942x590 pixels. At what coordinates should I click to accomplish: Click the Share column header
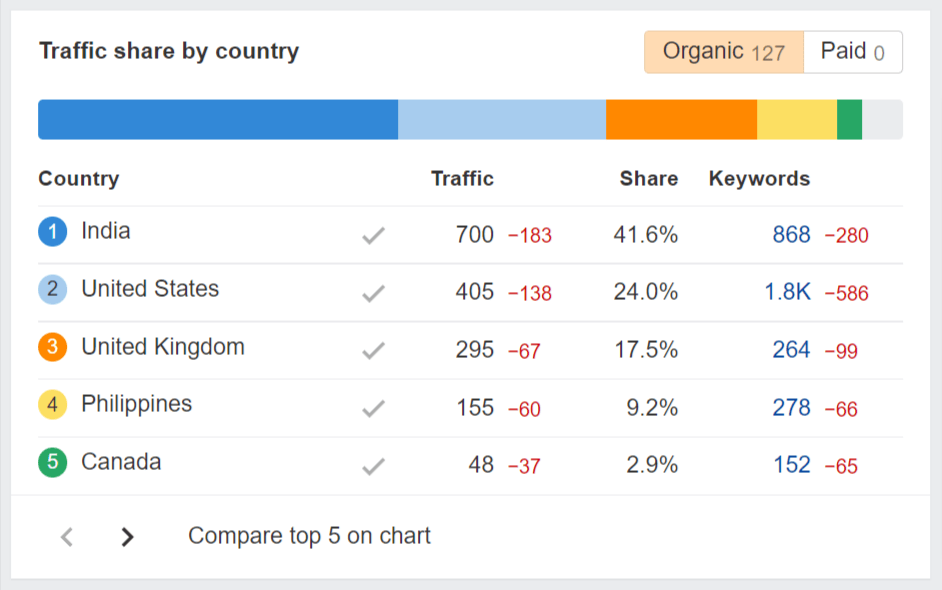[x=648, y=178]
